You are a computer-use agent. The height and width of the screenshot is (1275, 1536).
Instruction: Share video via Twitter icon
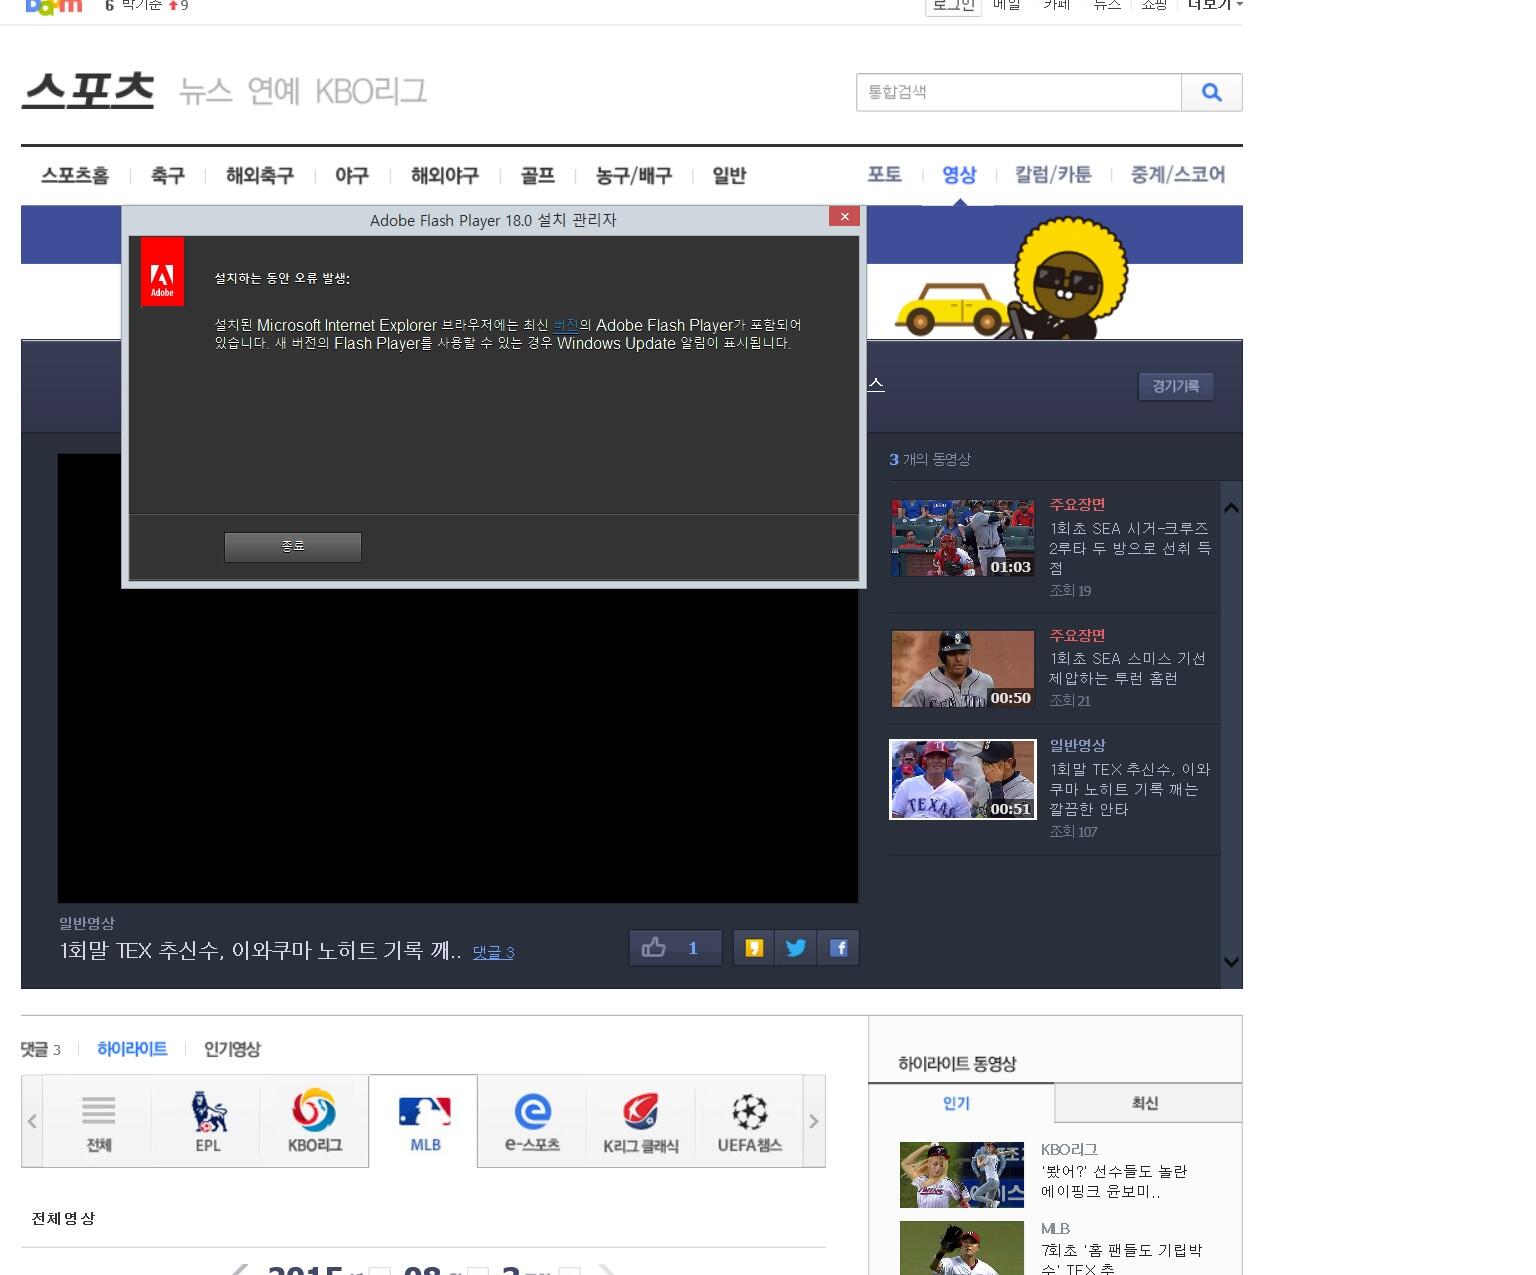click(796, 948)
